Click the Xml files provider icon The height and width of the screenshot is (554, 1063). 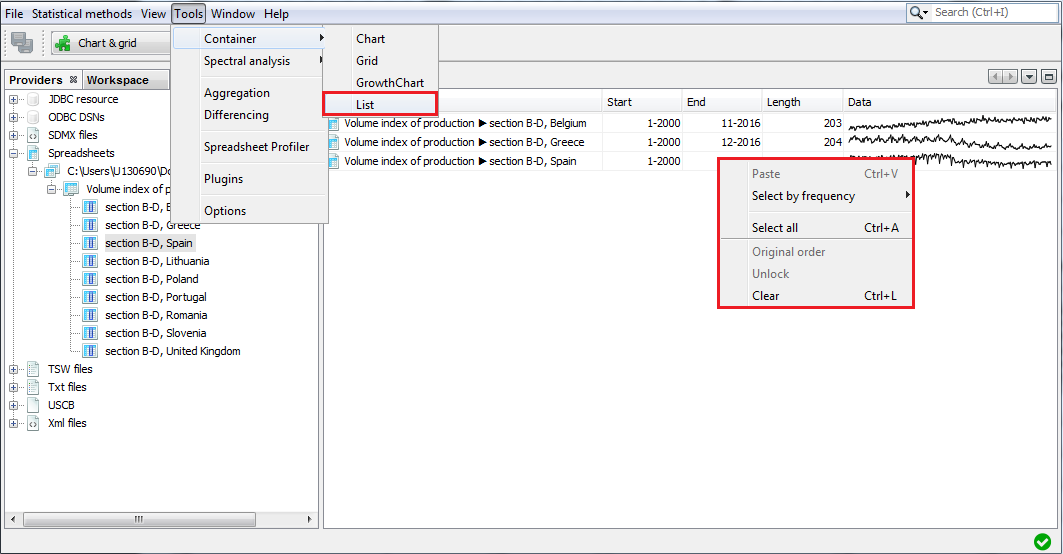35,423
